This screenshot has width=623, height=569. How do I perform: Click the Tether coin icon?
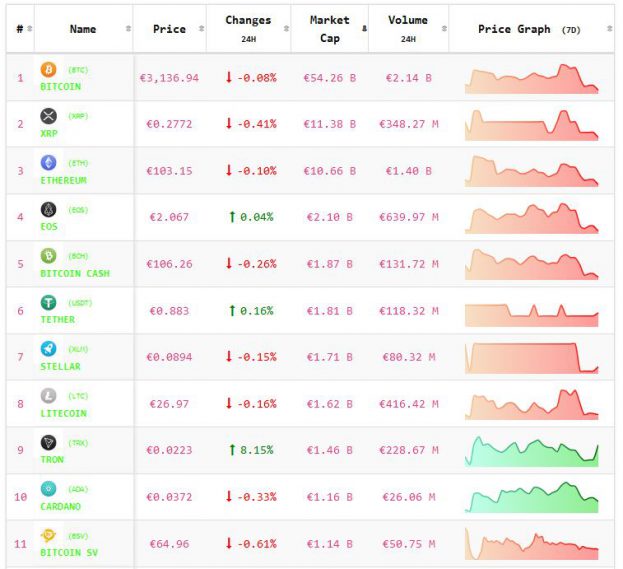(48, 302)
